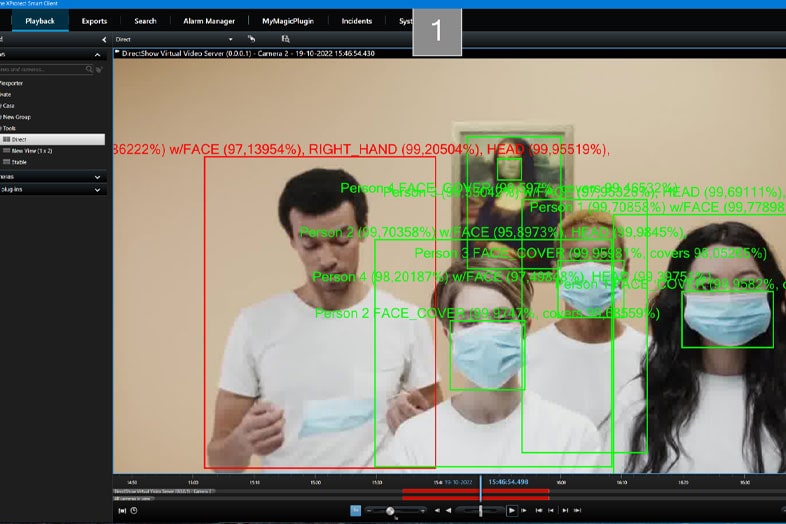This screenshot has width=786, height=524.
Task: Step to the previous frame
Action: pos(437,510)
